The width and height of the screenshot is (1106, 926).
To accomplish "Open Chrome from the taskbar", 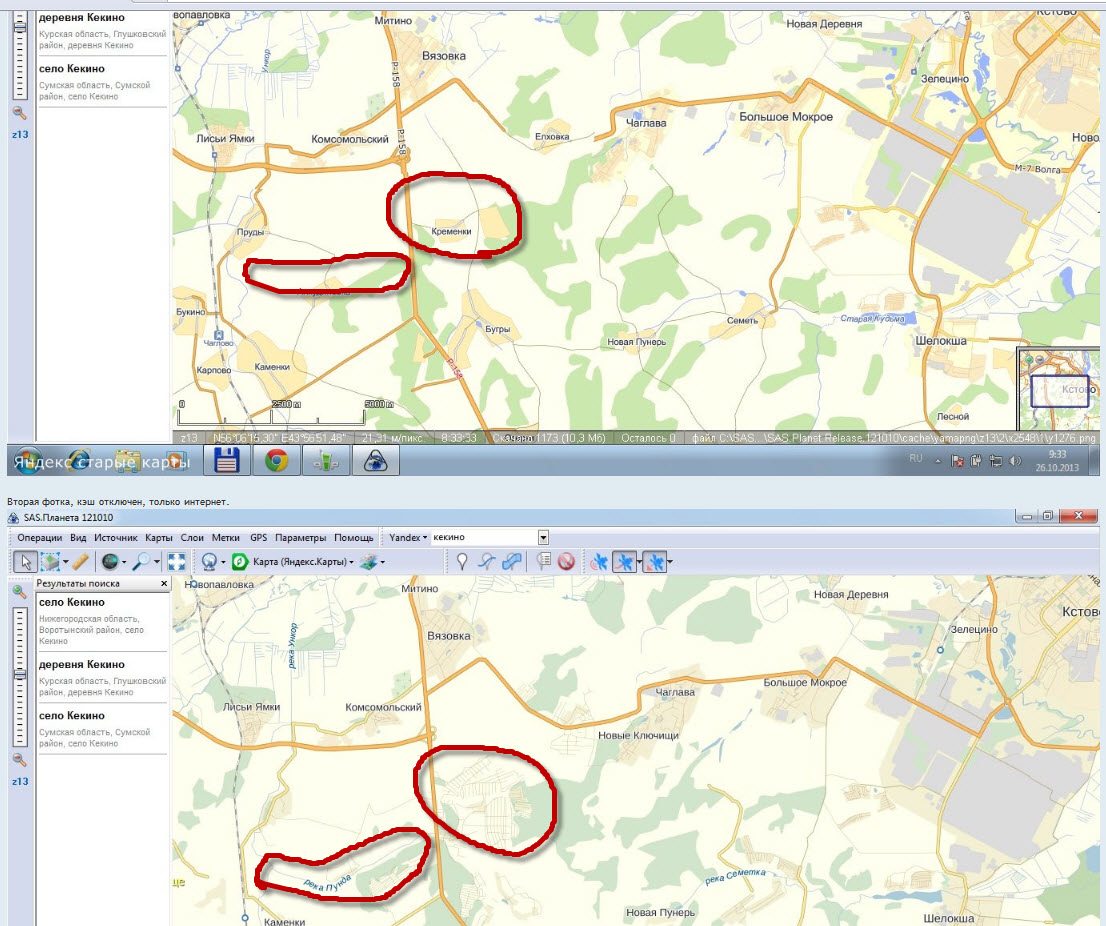I will click(x=276, y=460).
